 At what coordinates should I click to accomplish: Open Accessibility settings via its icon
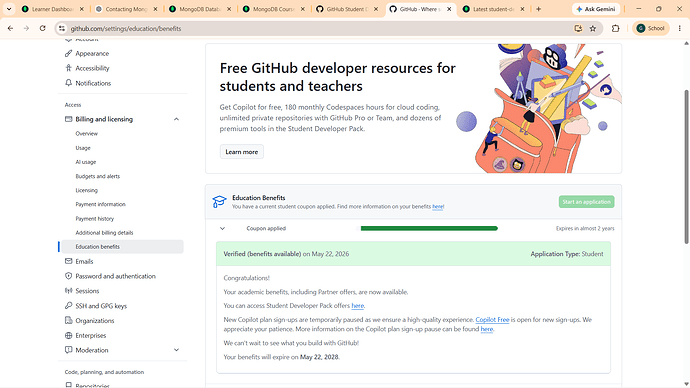point(68,68)
